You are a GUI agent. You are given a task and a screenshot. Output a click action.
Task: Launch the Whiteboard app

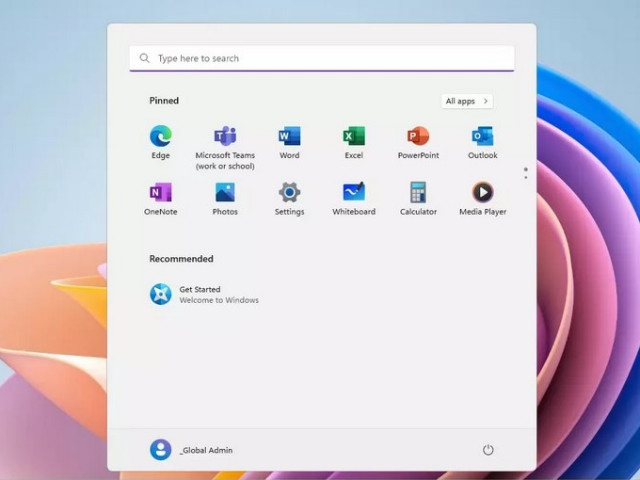point(354,193)
